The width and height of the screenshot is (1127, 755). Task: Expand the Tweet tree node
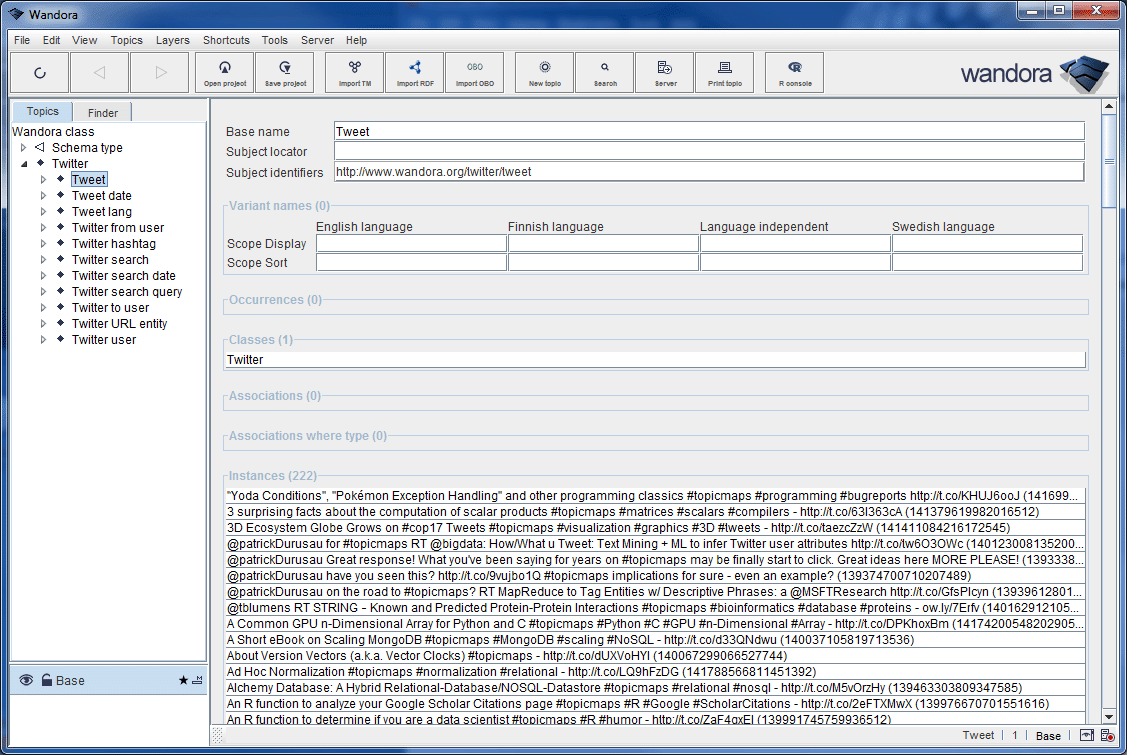43,180
